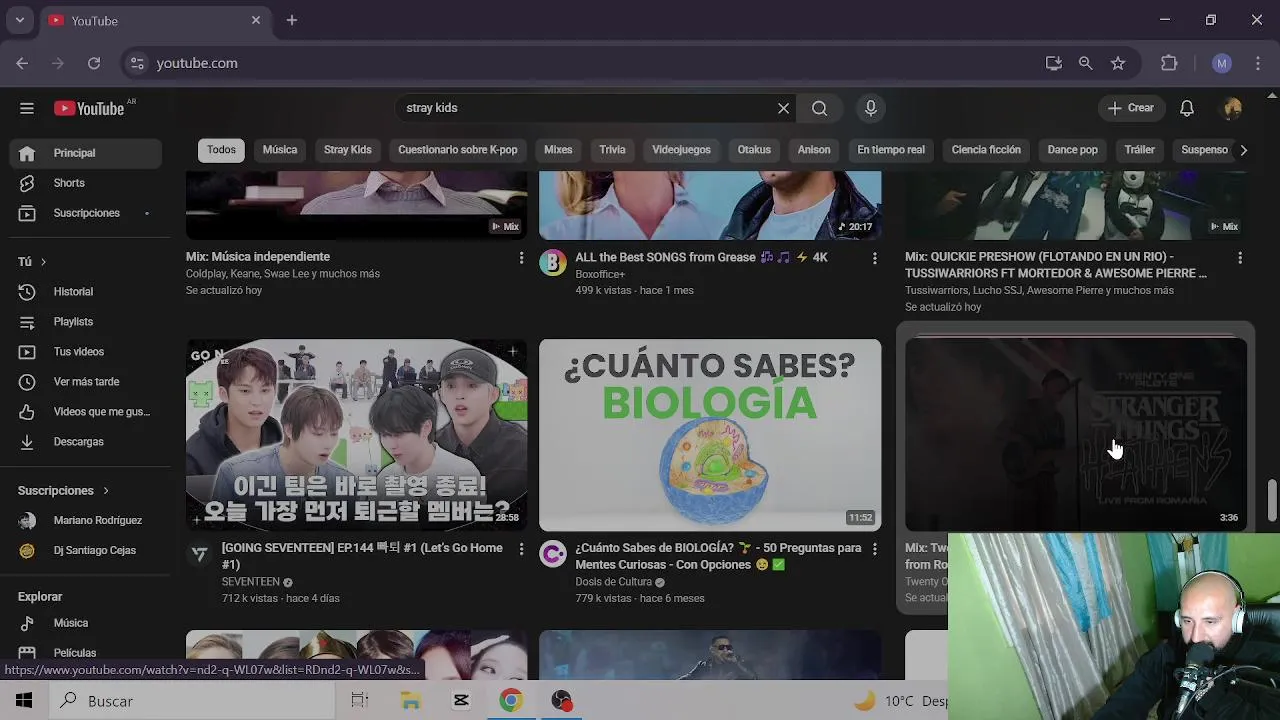The height and width of the screenshot is (720, 1280).
Task: Select the Cuestionario sobre K-pop chip
Action: pyautogui.click(x=458, y=150)
